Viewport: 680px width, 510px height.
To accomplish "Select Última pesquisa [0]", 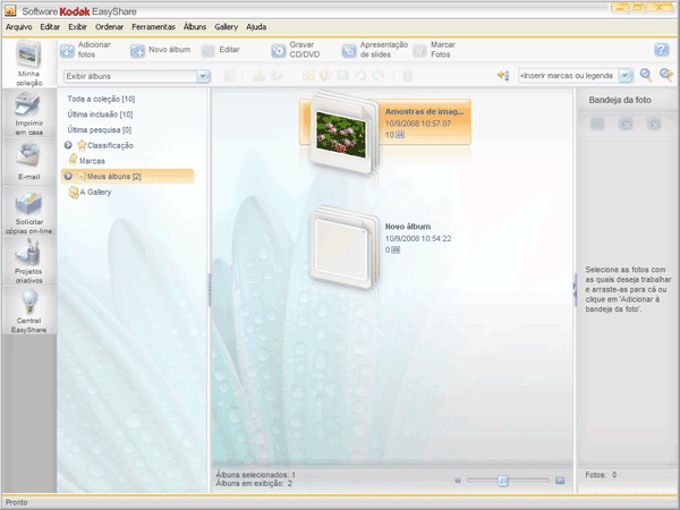I will (x=99, y=130).
